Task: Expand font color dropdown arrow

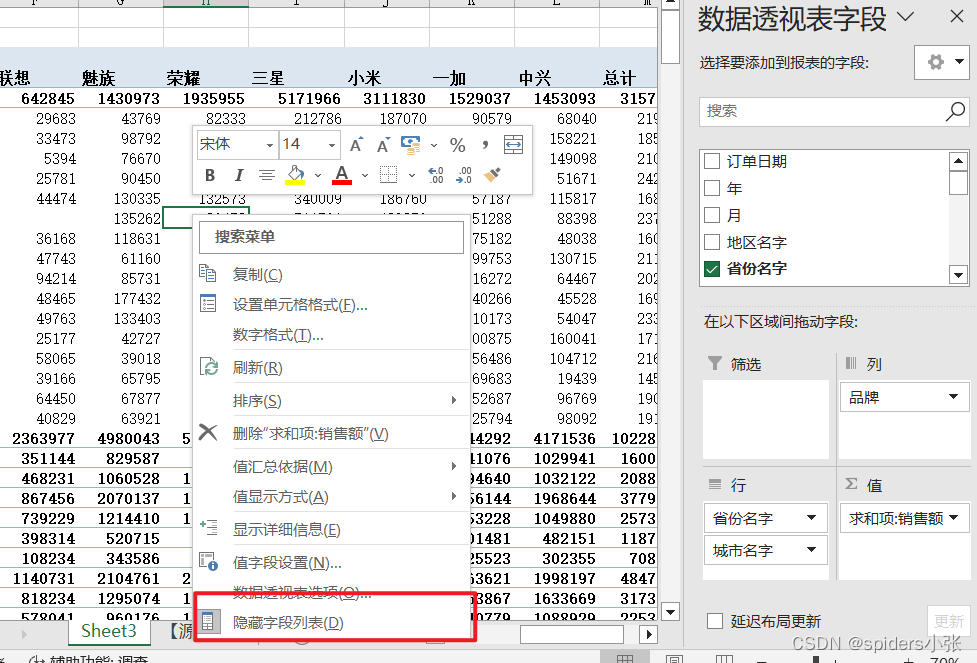Action: click(x=365, y=176)
